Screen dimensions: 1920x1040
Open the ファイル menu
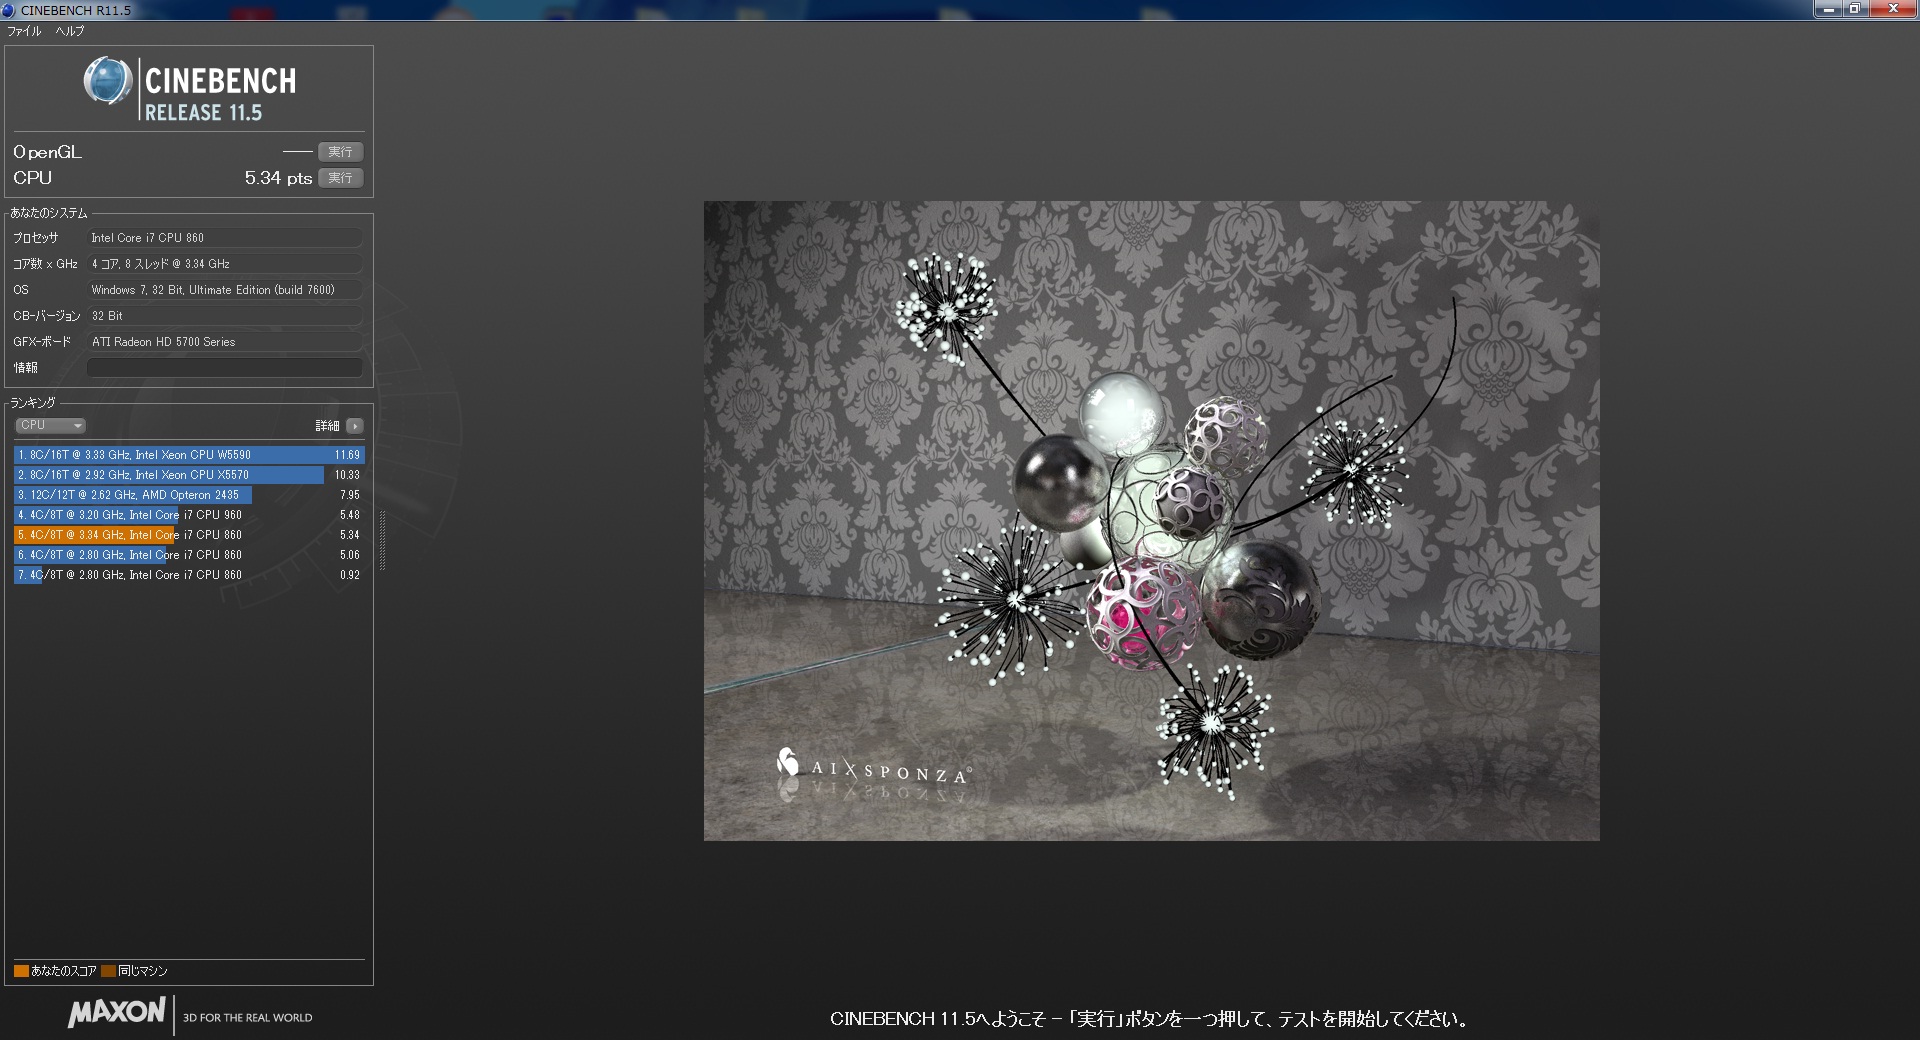pos(24,31)
